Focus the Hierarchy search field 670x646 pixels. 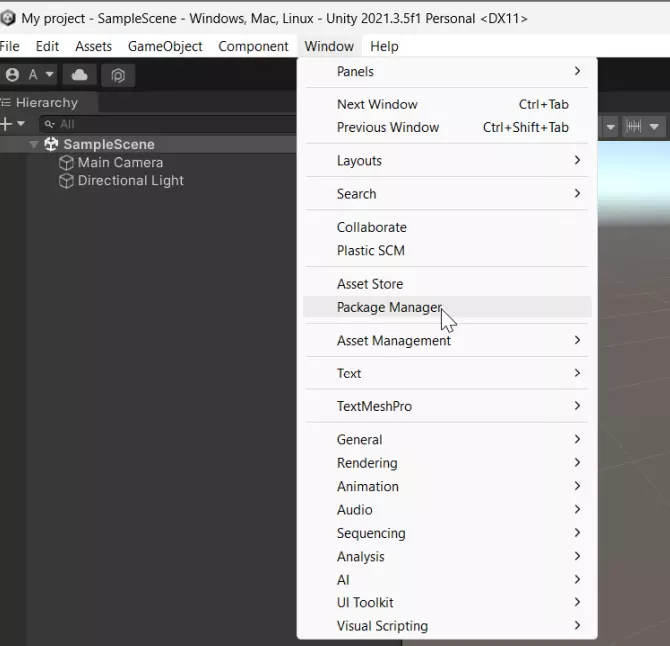tap(168, 124)
